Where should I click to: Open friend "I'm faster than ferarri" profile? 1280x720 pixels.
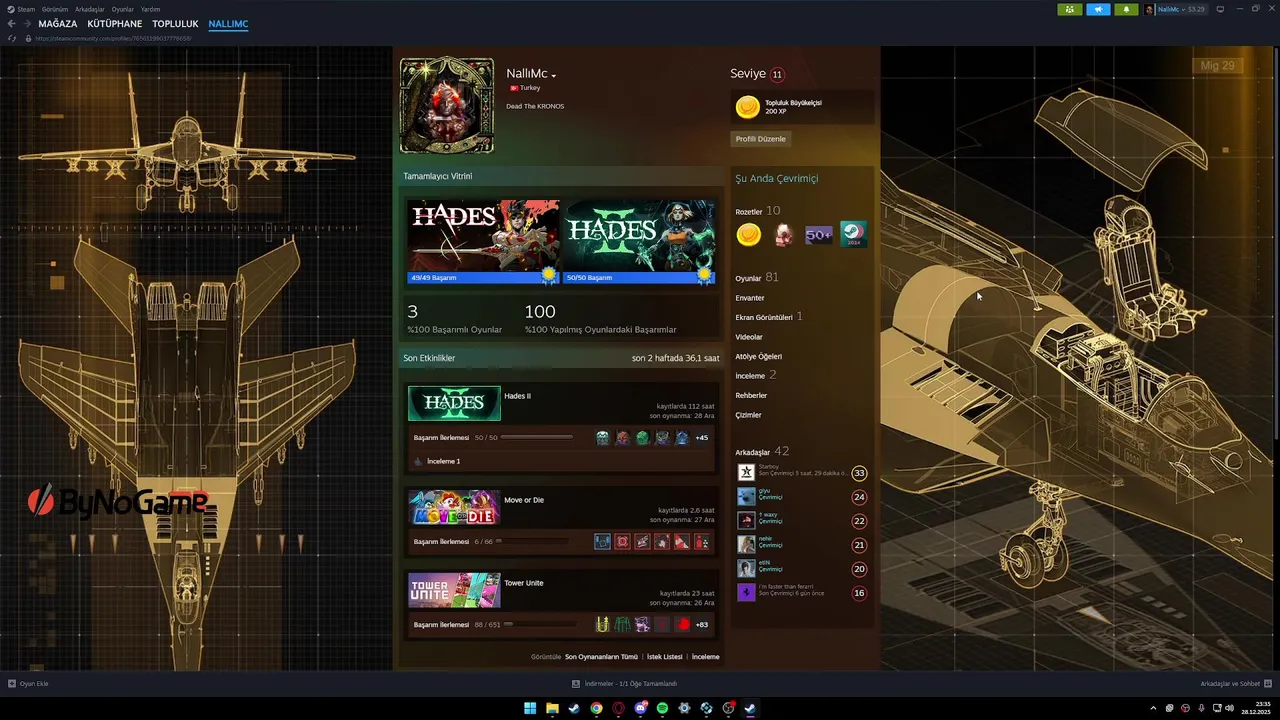point(802,592)
